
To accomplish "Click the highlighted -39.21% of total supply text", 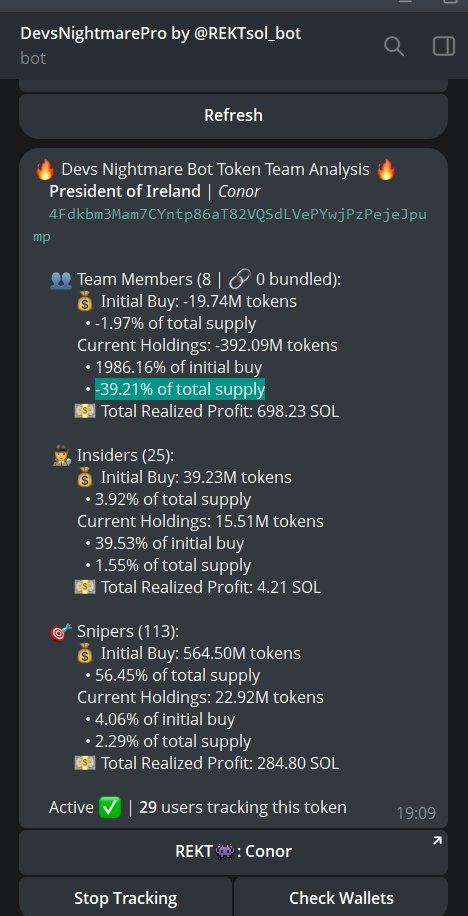I will (180, 389).
